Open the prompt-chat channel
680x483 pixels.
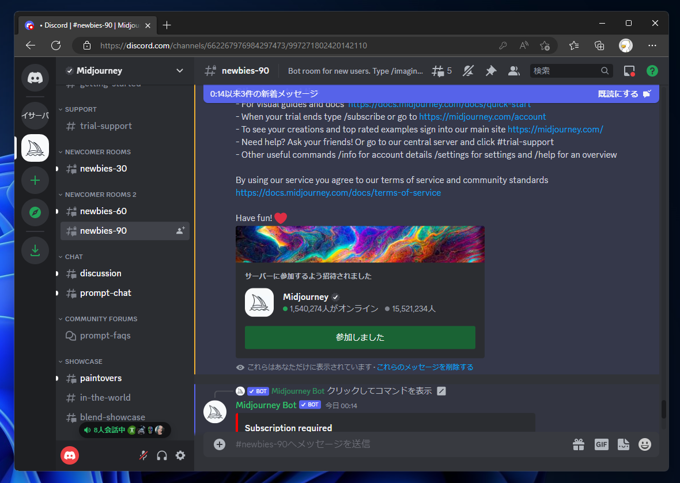pyautogui.click(x=125, y=293)
